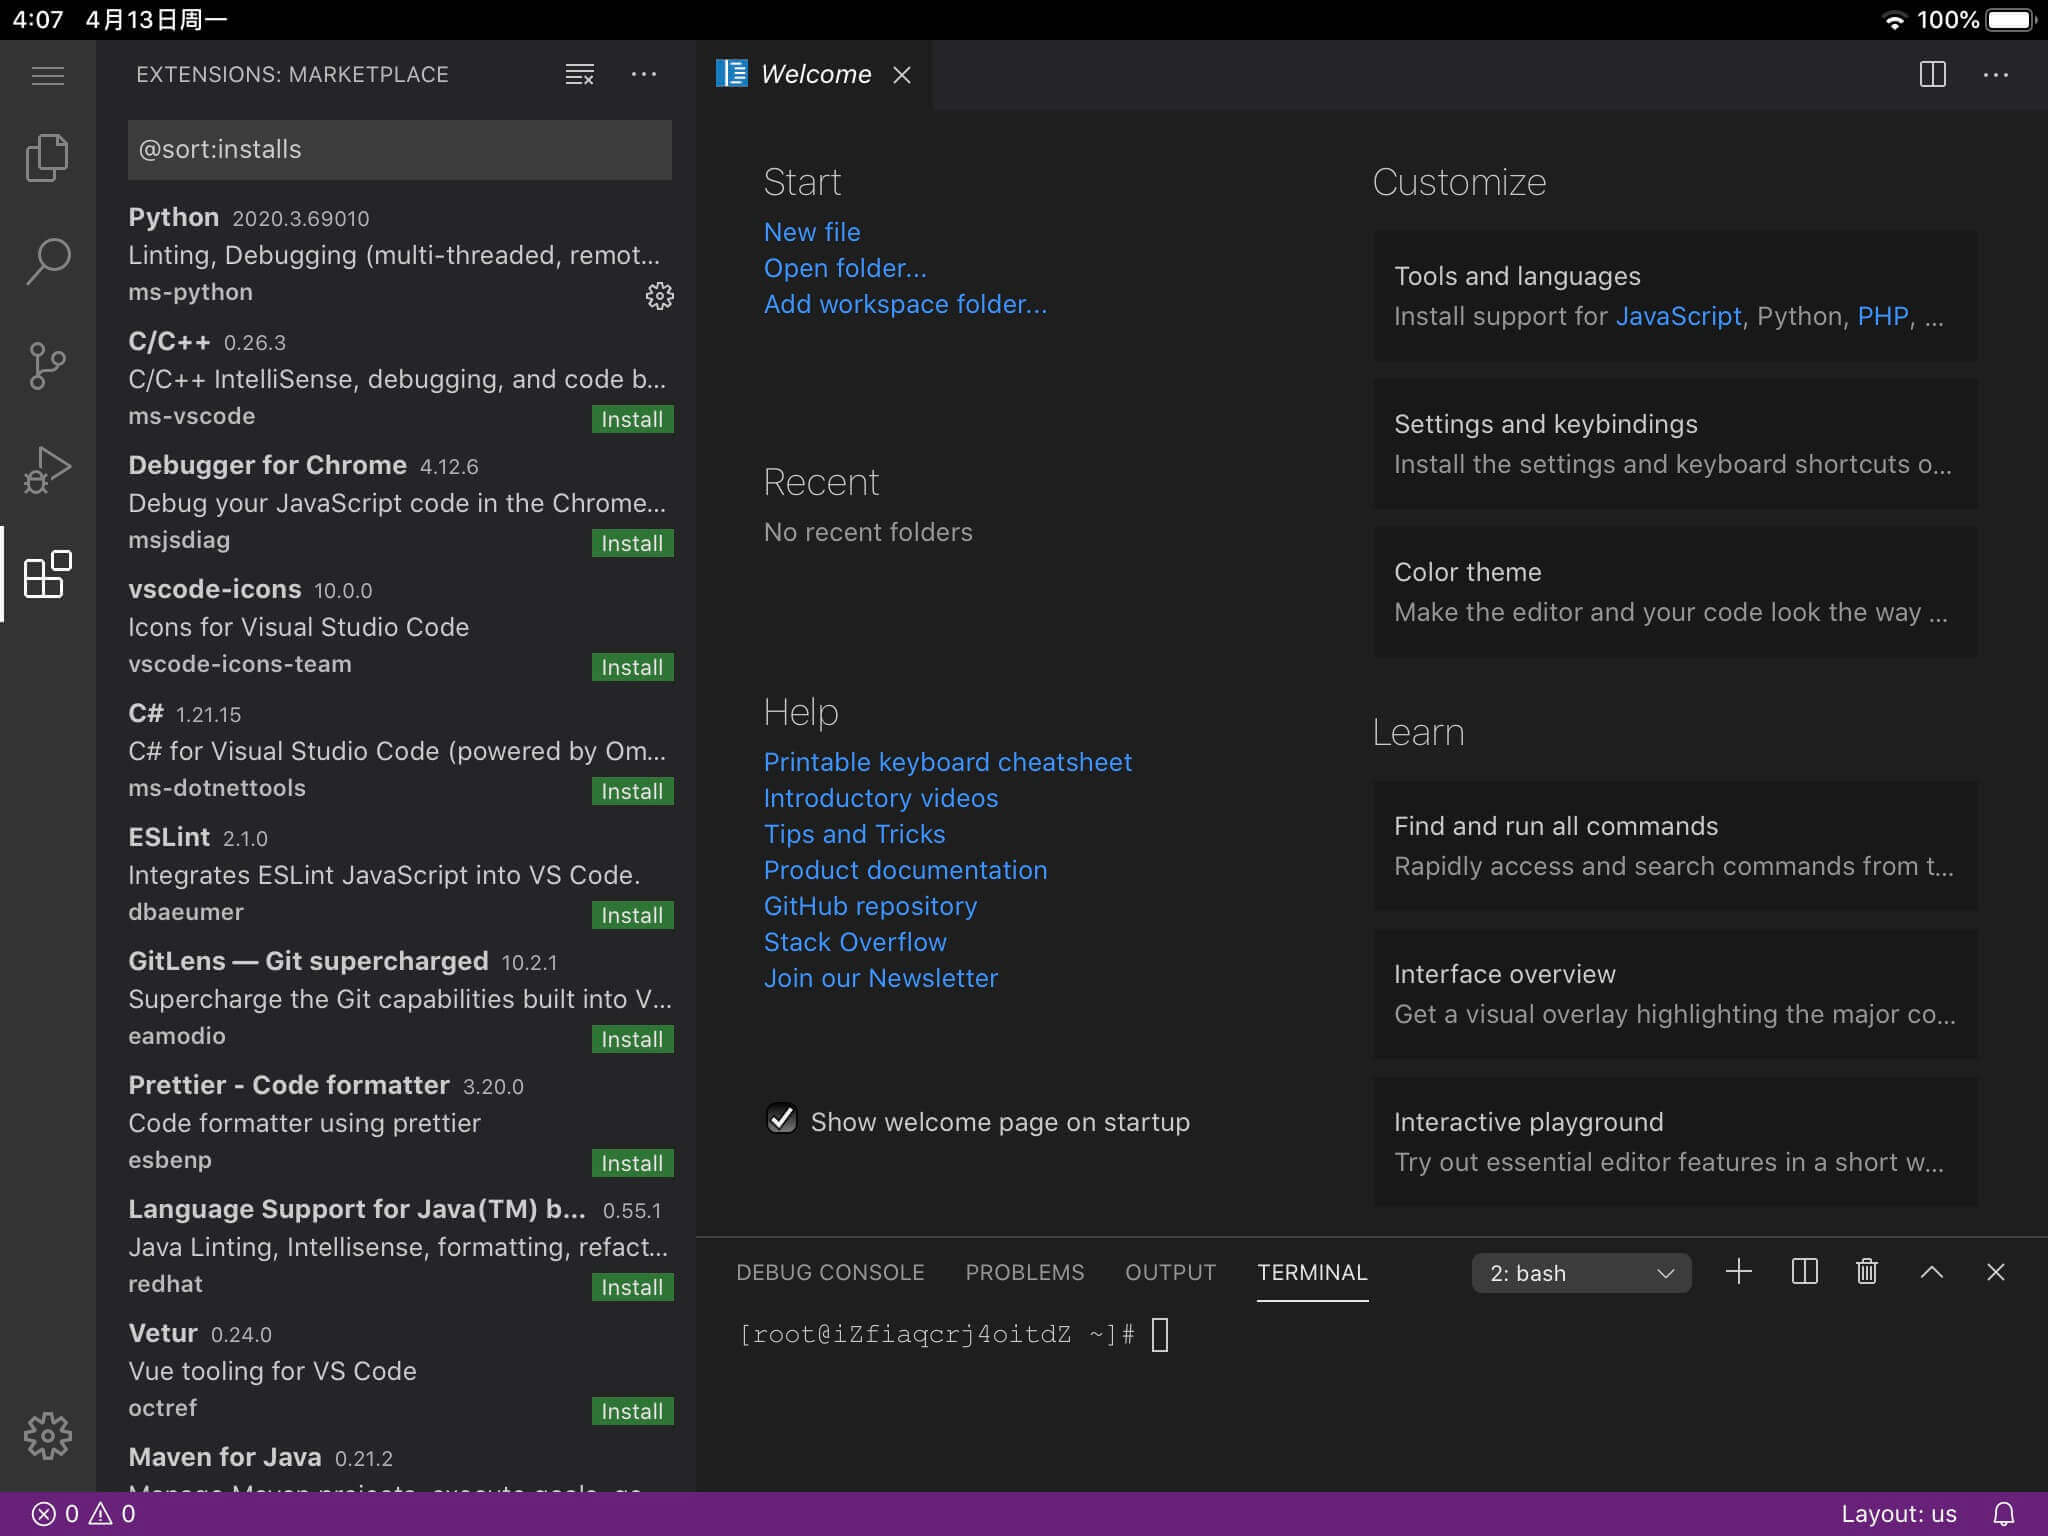Switch to the Debug Console tab
This screenshot has width=2048, height=1536.
tap(830, 1272)
